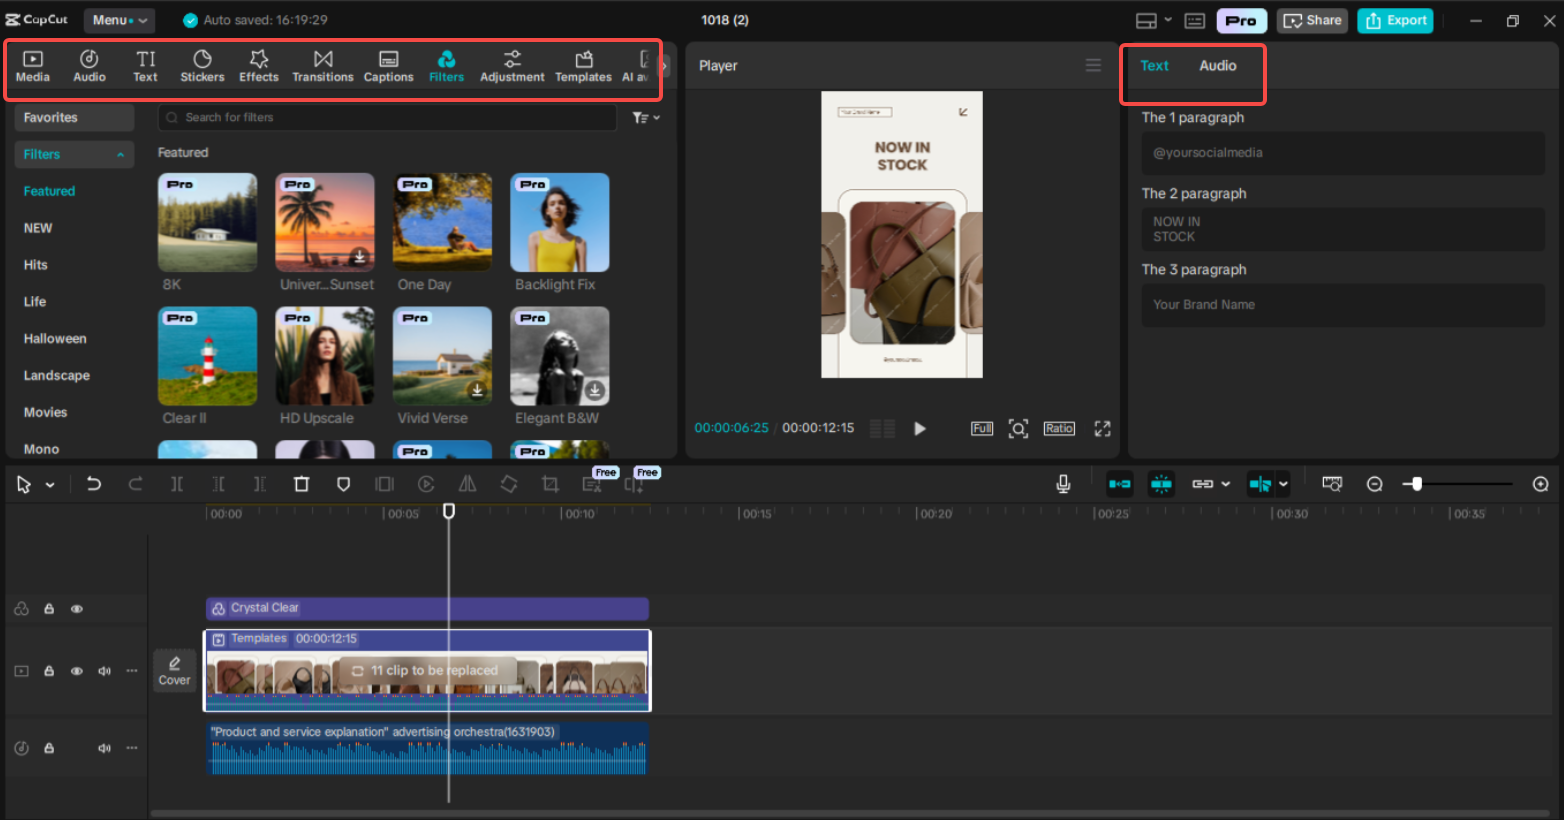Delete selected clip with trash icon
The image size is (1564, 820).
pos(301,484)
